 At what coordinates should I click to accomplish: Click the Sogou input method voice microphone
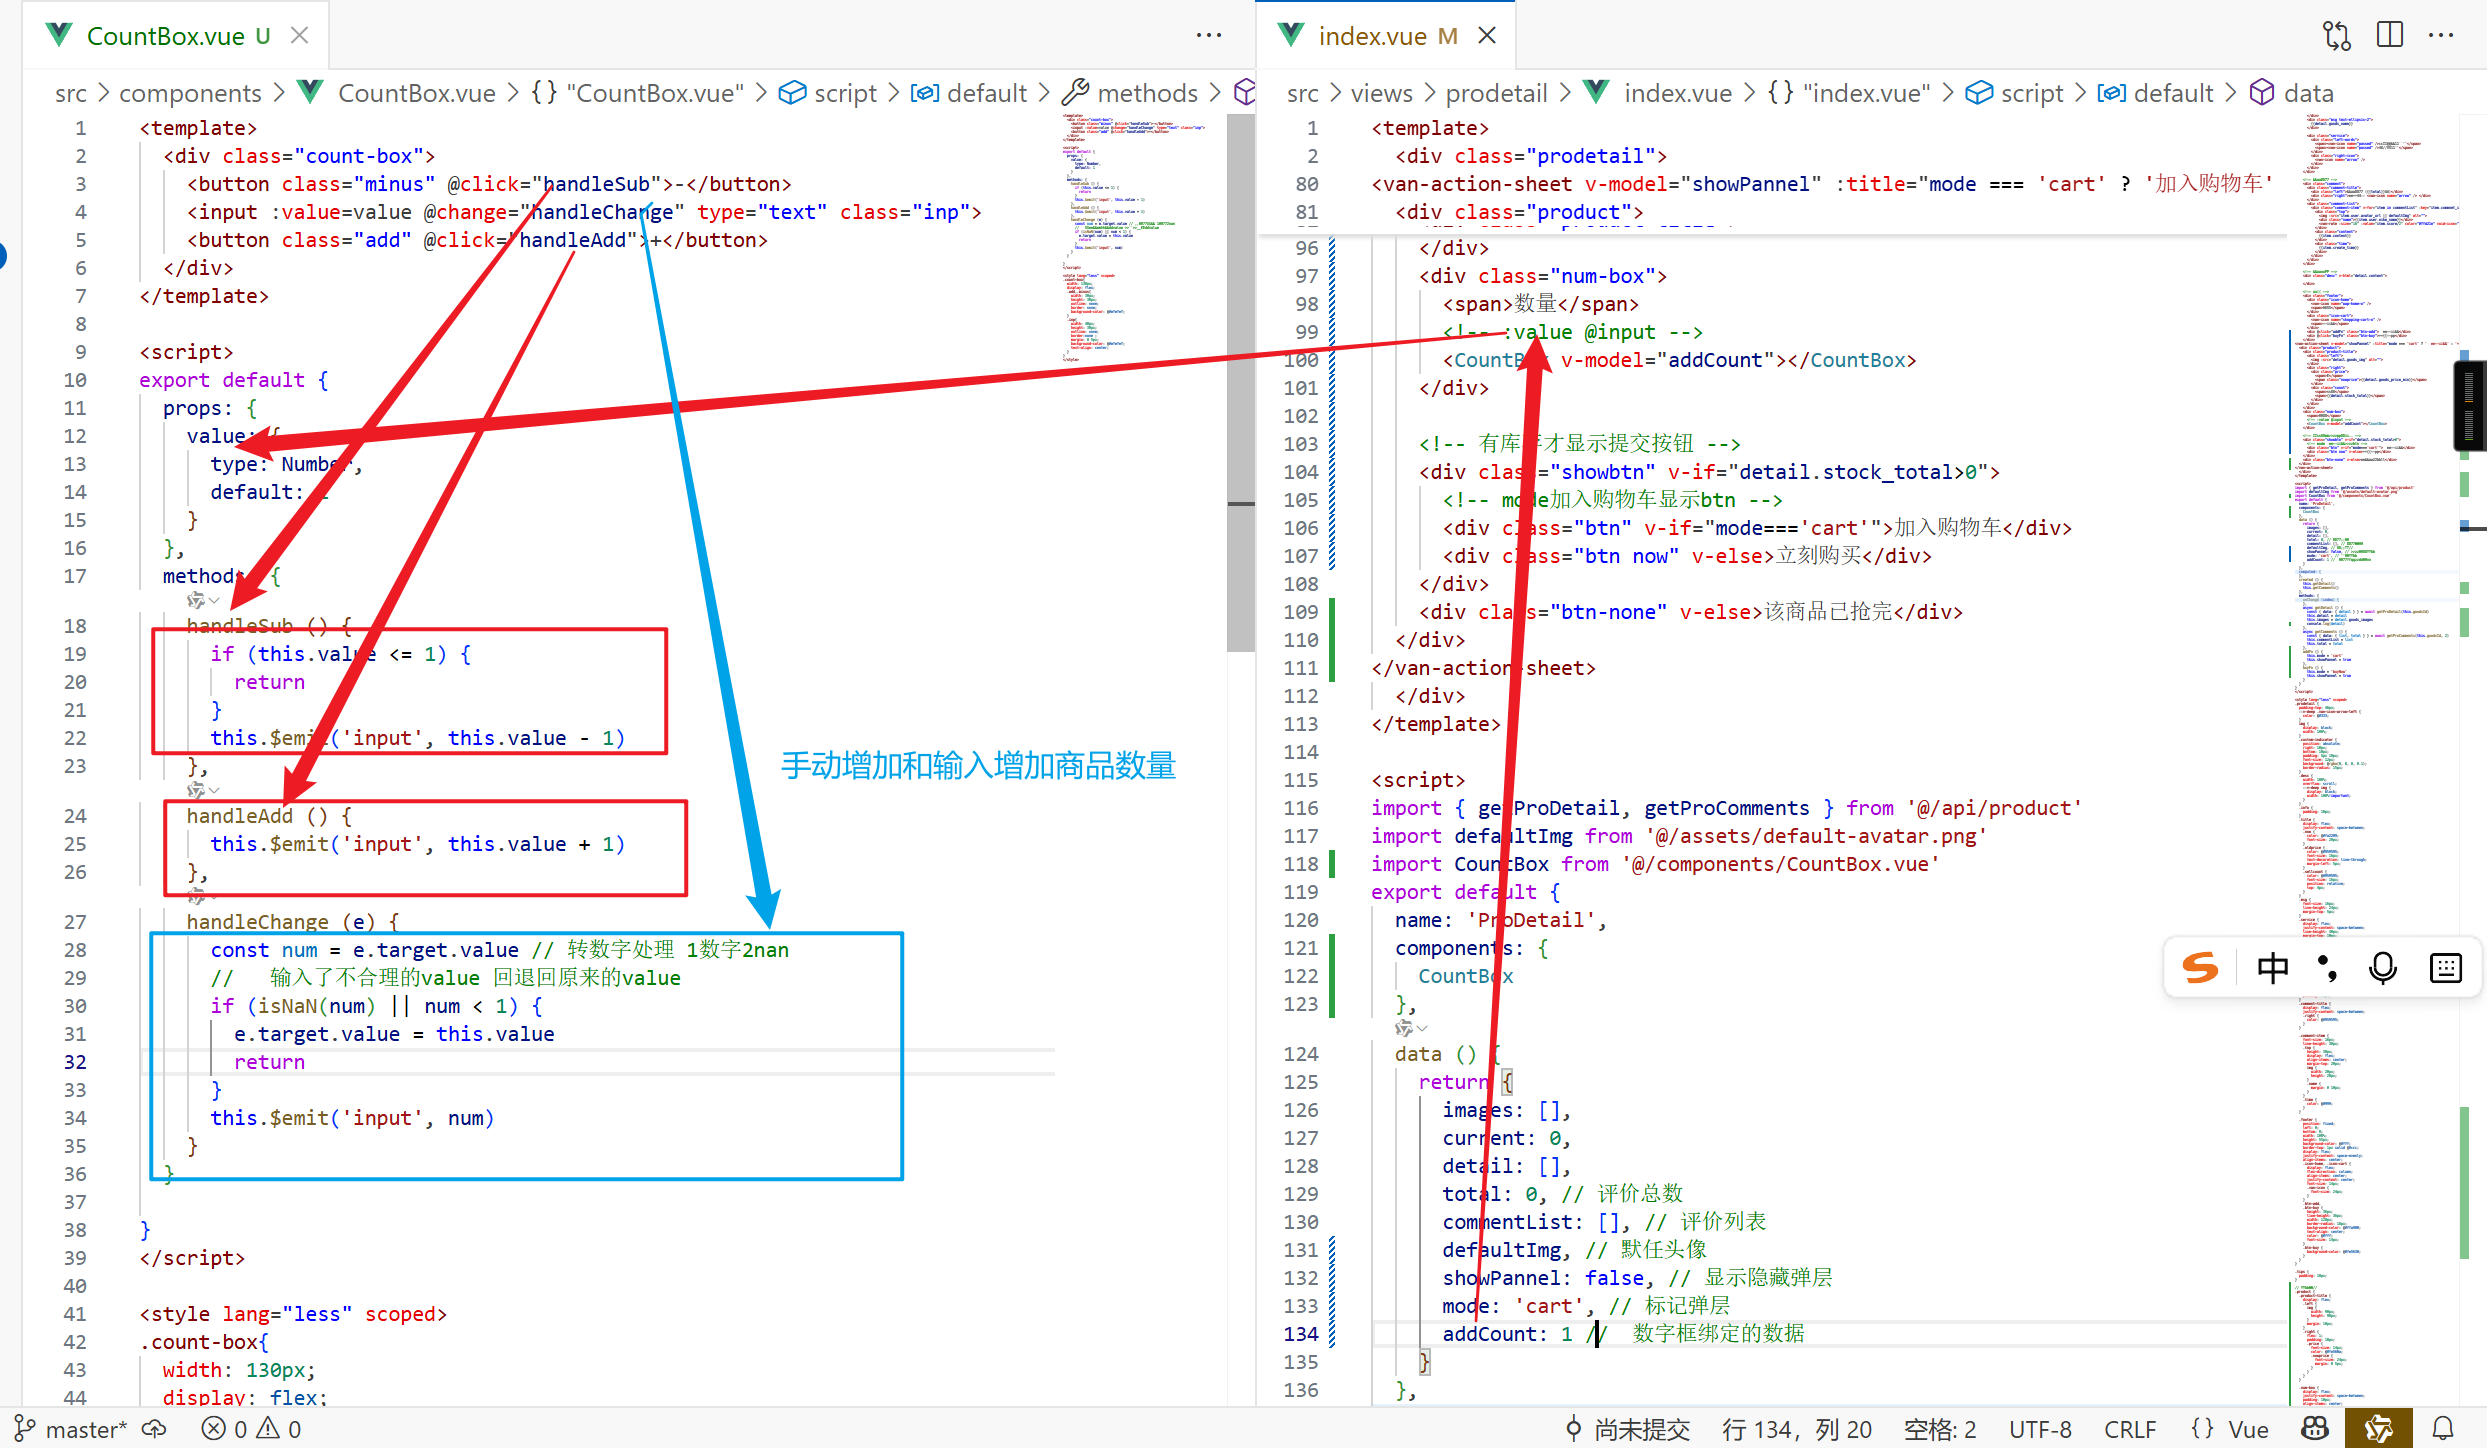[2383, 967]
